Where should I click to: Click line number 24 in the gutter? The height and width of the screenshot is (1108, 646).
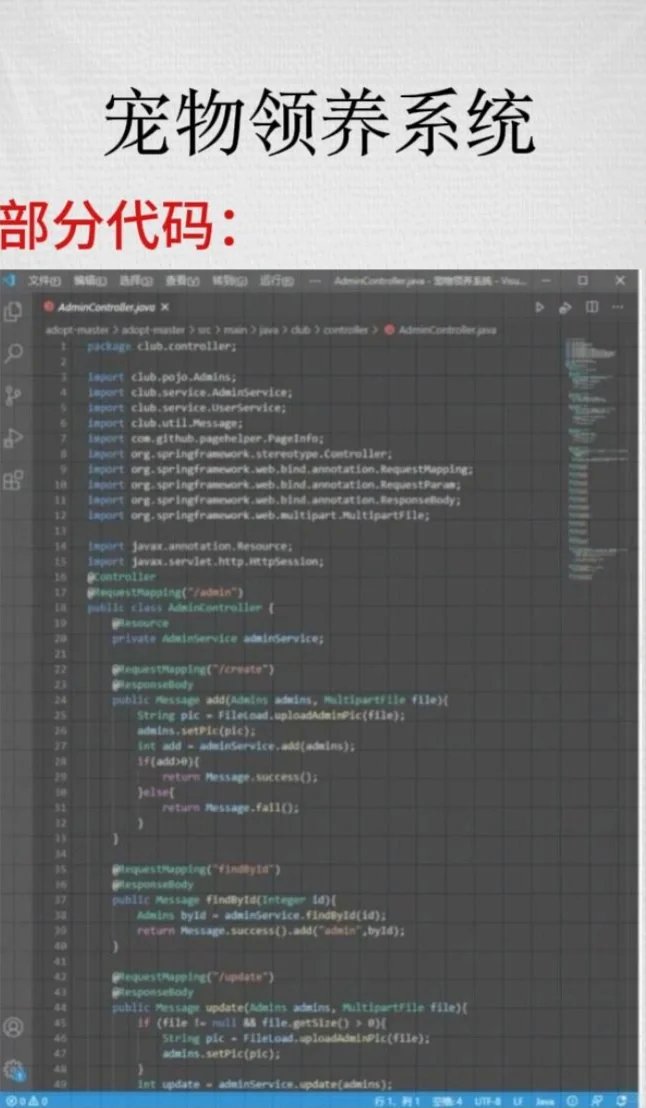pyautogui.click(x=60, y=700)
